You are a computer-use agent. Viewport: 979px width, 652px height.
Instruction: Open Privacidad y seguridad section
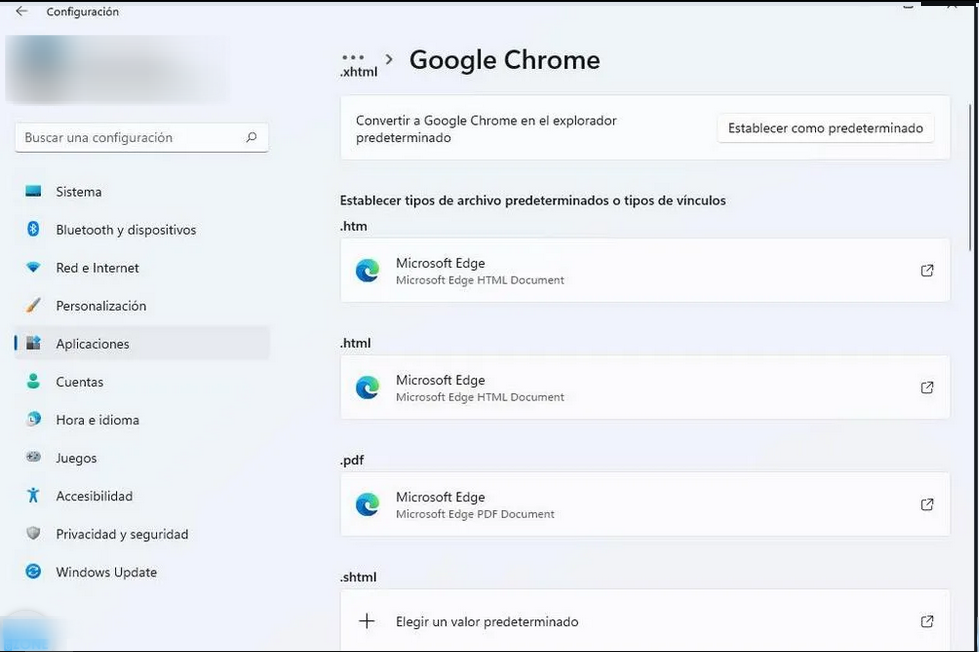122,534
